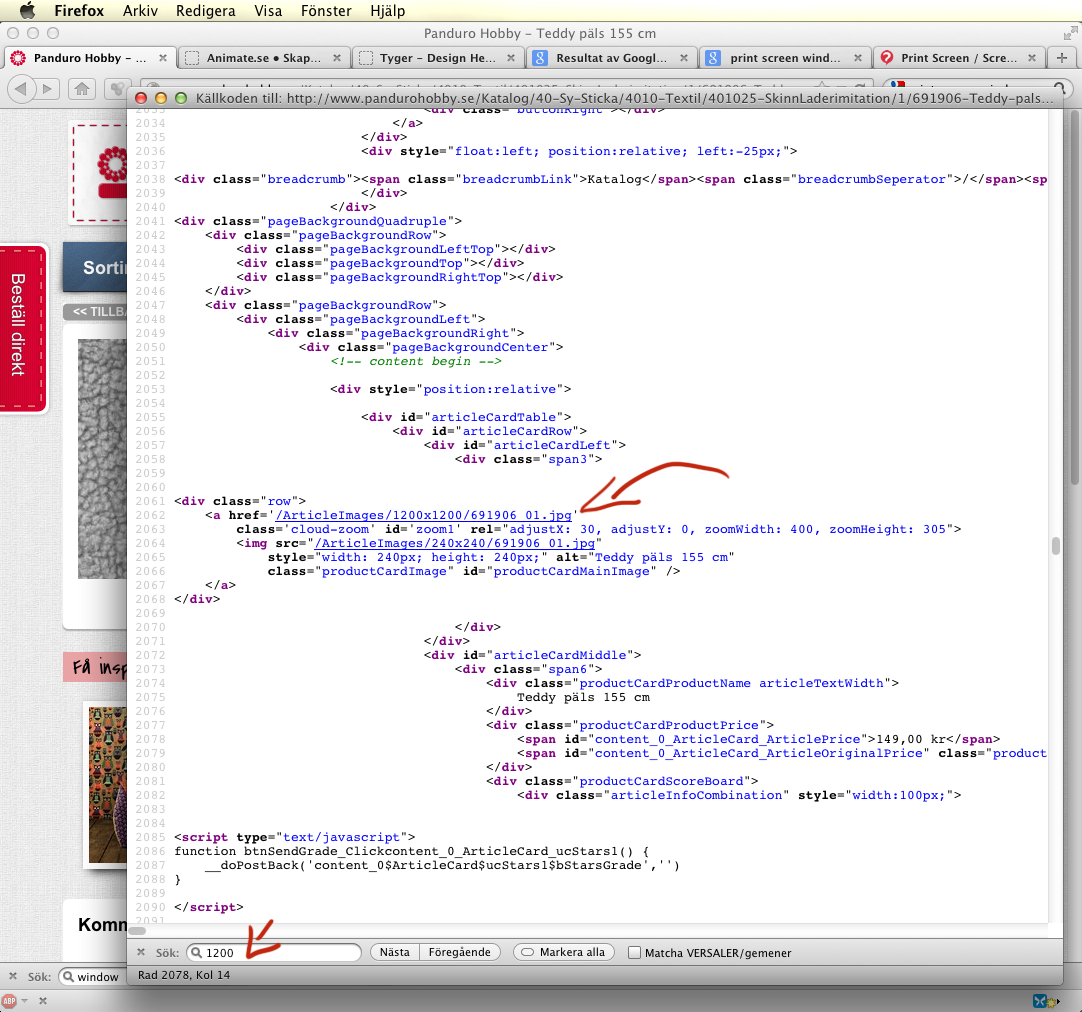
Task: Click the Föregående search button
Action: (x=460, y=952)
